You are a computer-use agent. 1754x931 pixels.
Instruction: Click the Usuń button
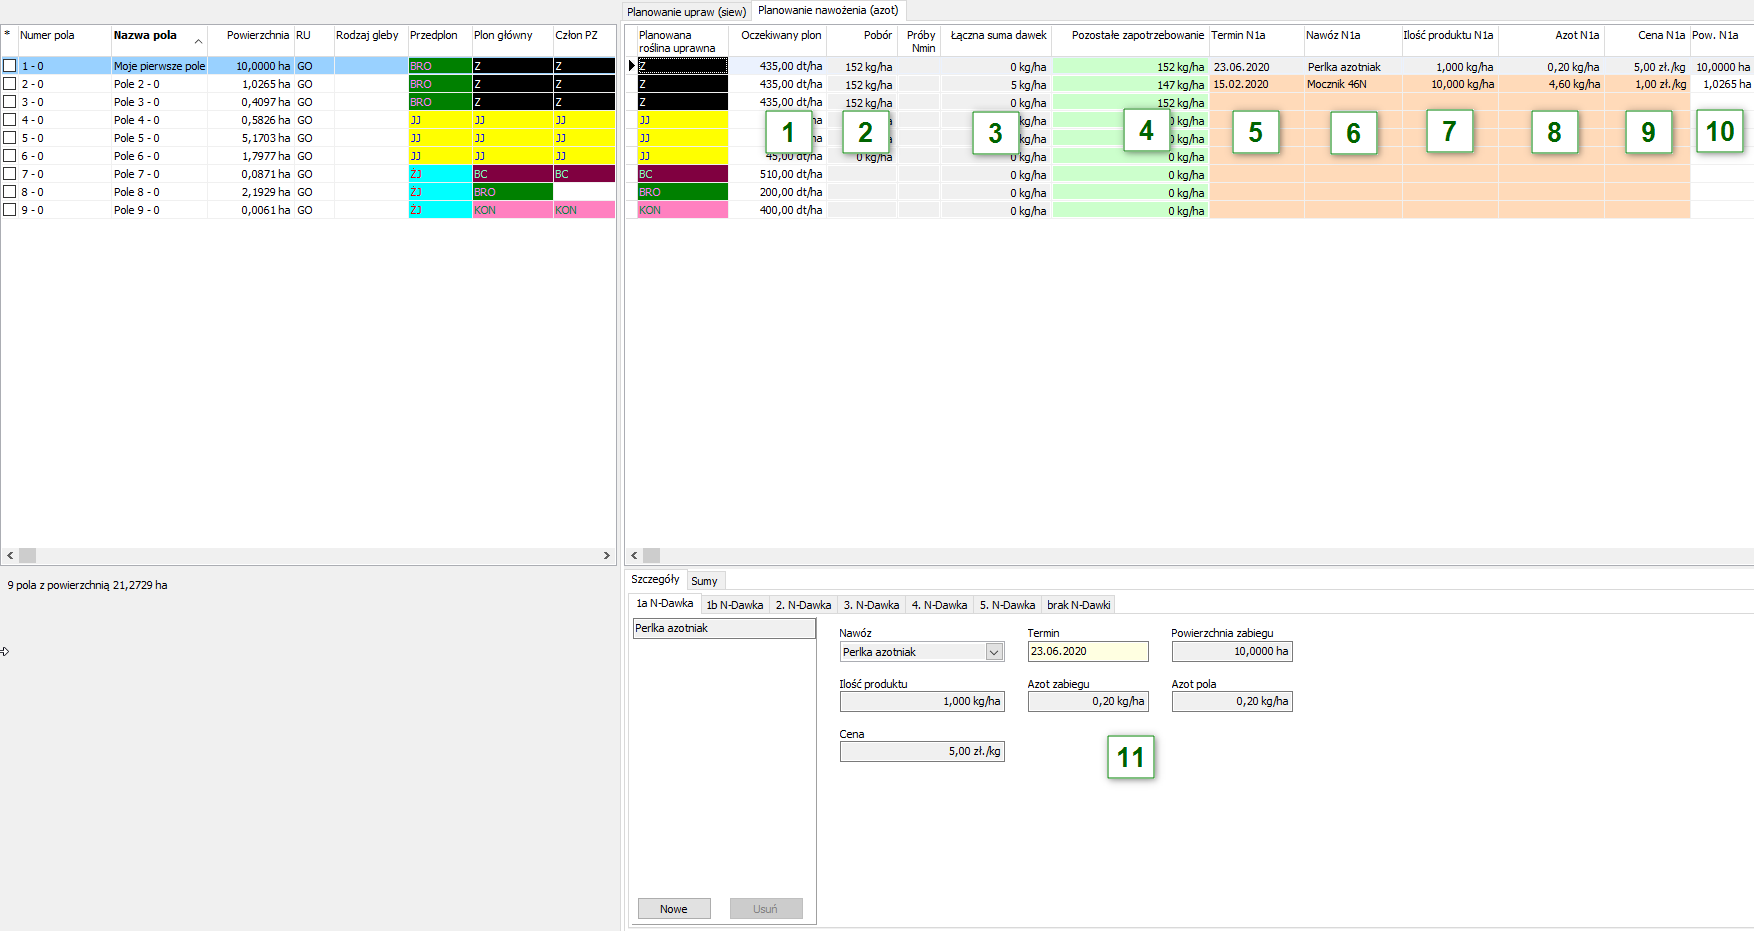coord(765,909)
